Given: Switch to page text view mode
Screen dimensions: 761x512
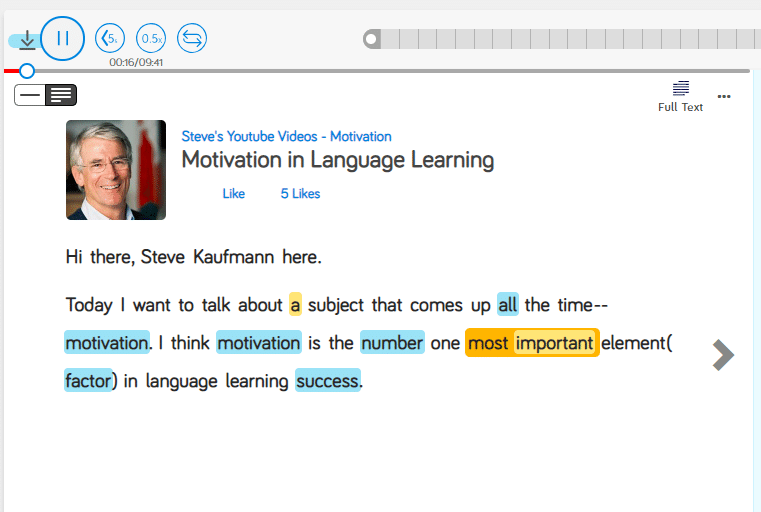Looking at the screenshot, I should [61, 95].
